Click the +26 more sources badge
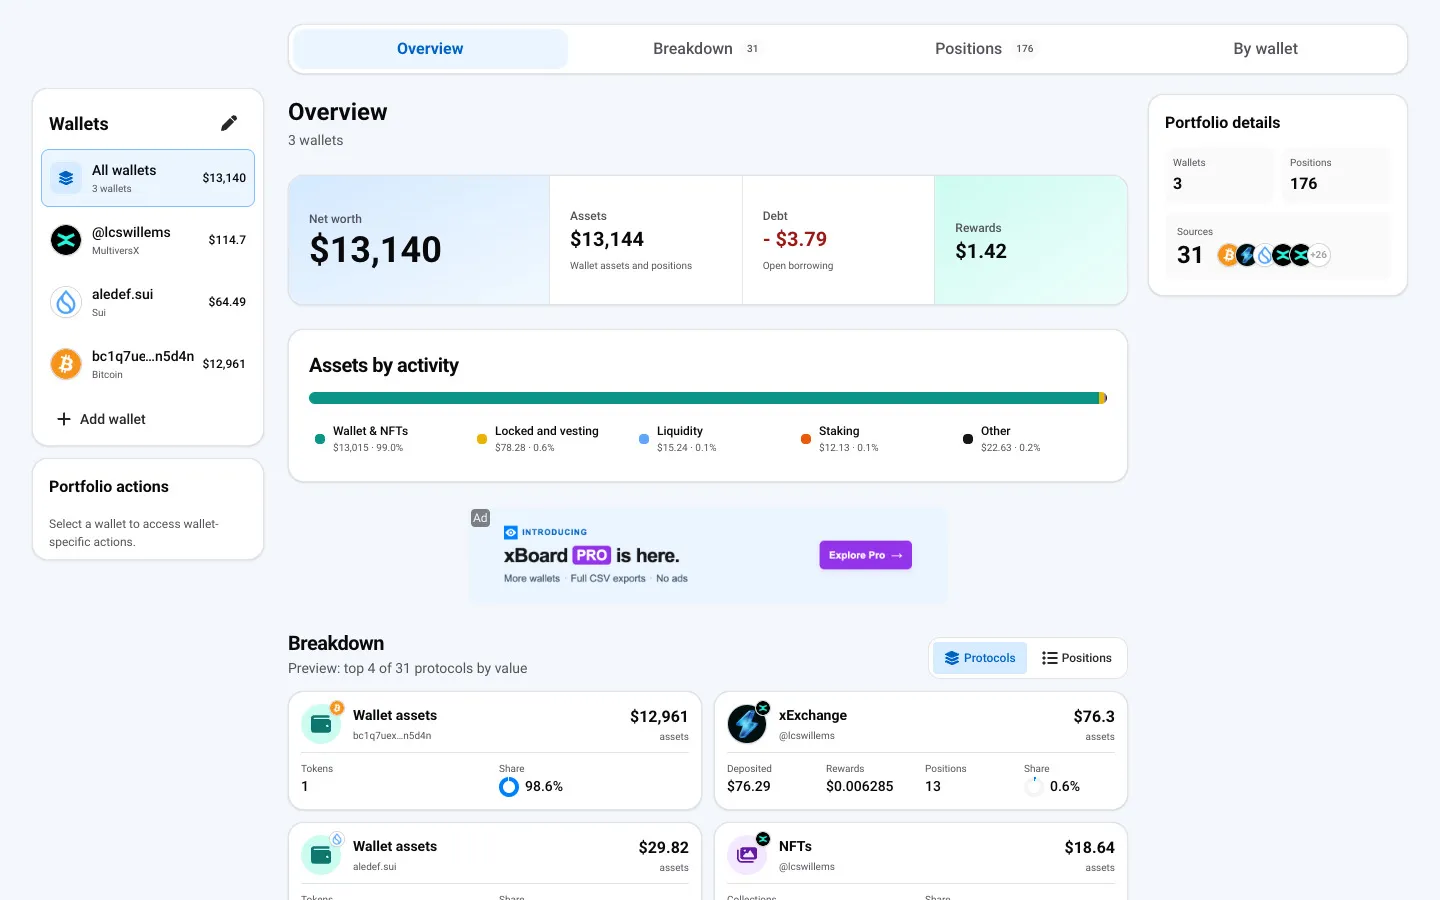 point(1319,255)
